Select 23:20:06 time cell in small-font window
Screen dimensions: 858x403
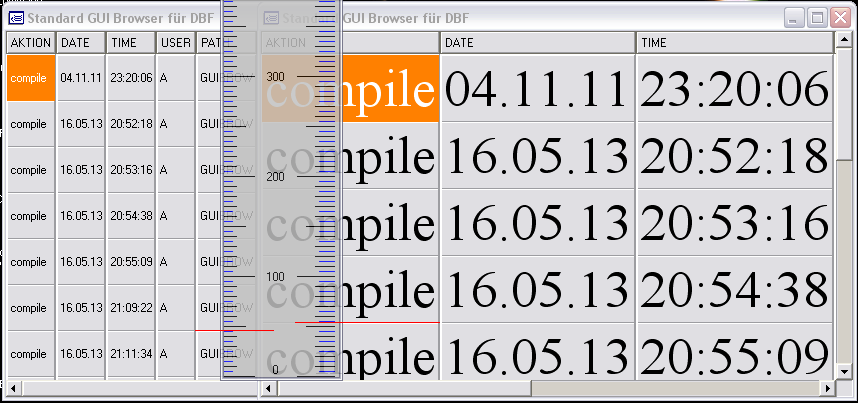131,78
